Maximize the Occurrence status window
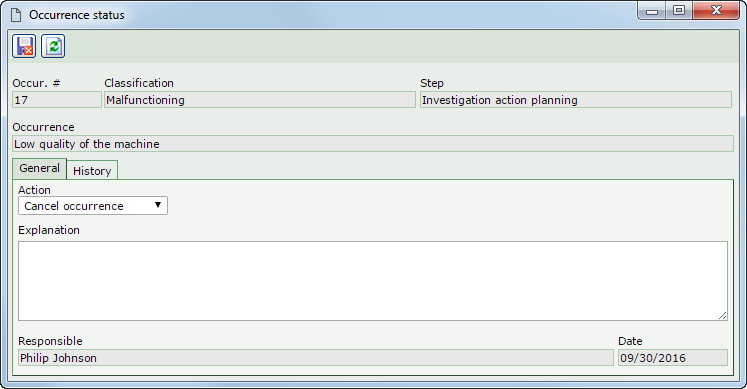Screen dimensions: 747x389 click(679, 10)
